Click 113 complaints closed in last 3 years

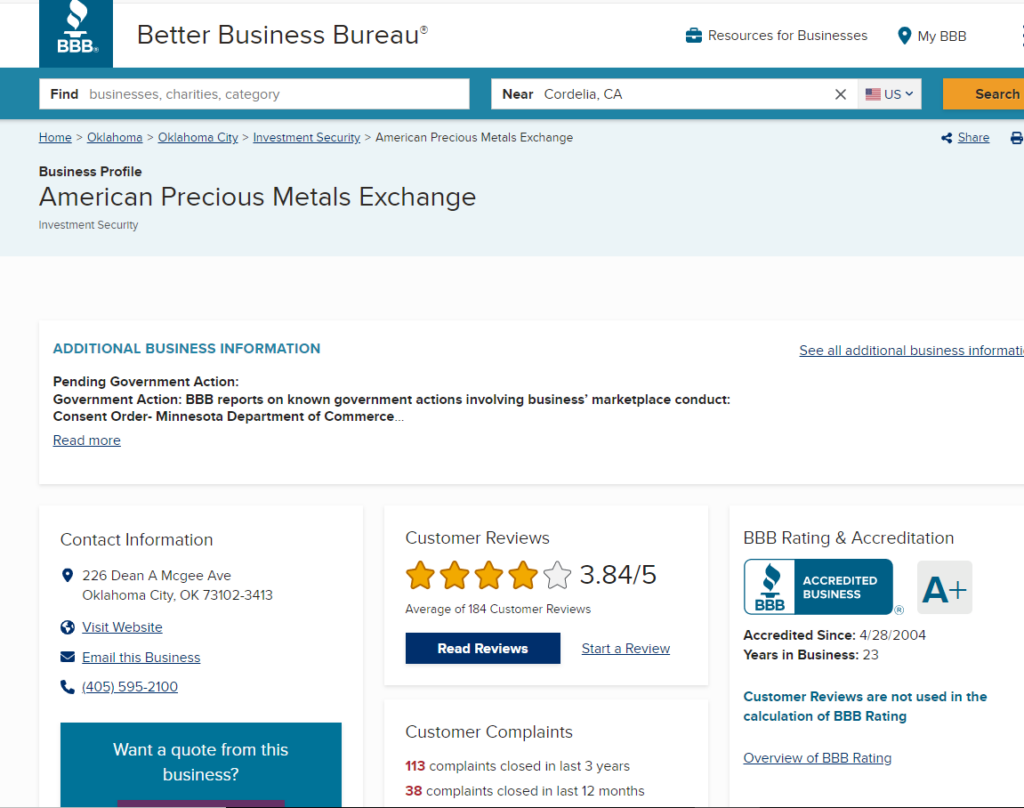(x=517, y=766)
